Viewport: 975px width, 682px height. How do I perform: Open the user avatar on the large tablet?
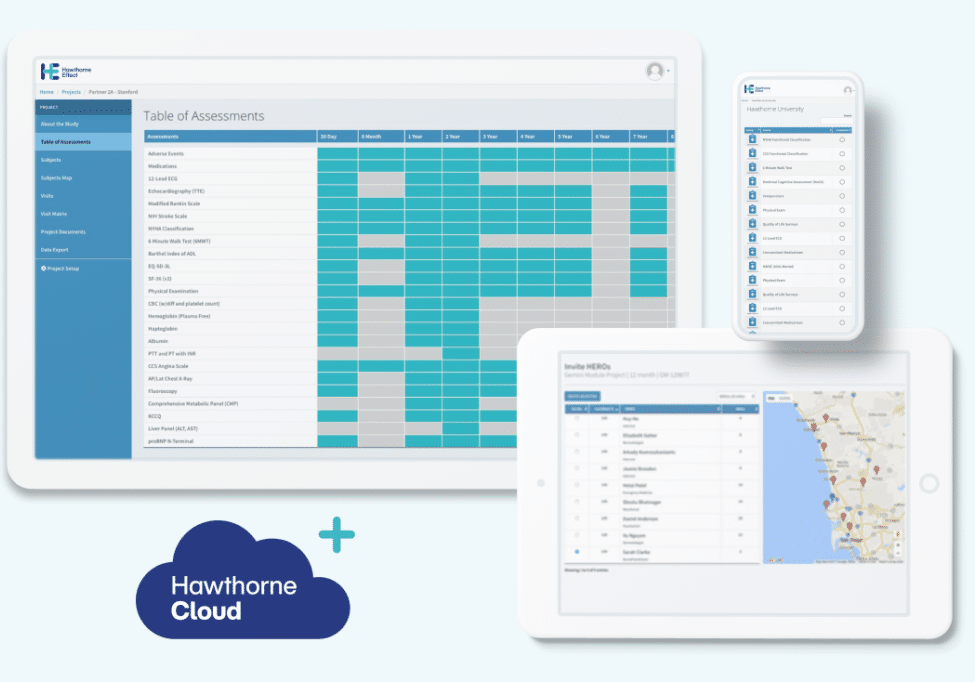point(655,71)
